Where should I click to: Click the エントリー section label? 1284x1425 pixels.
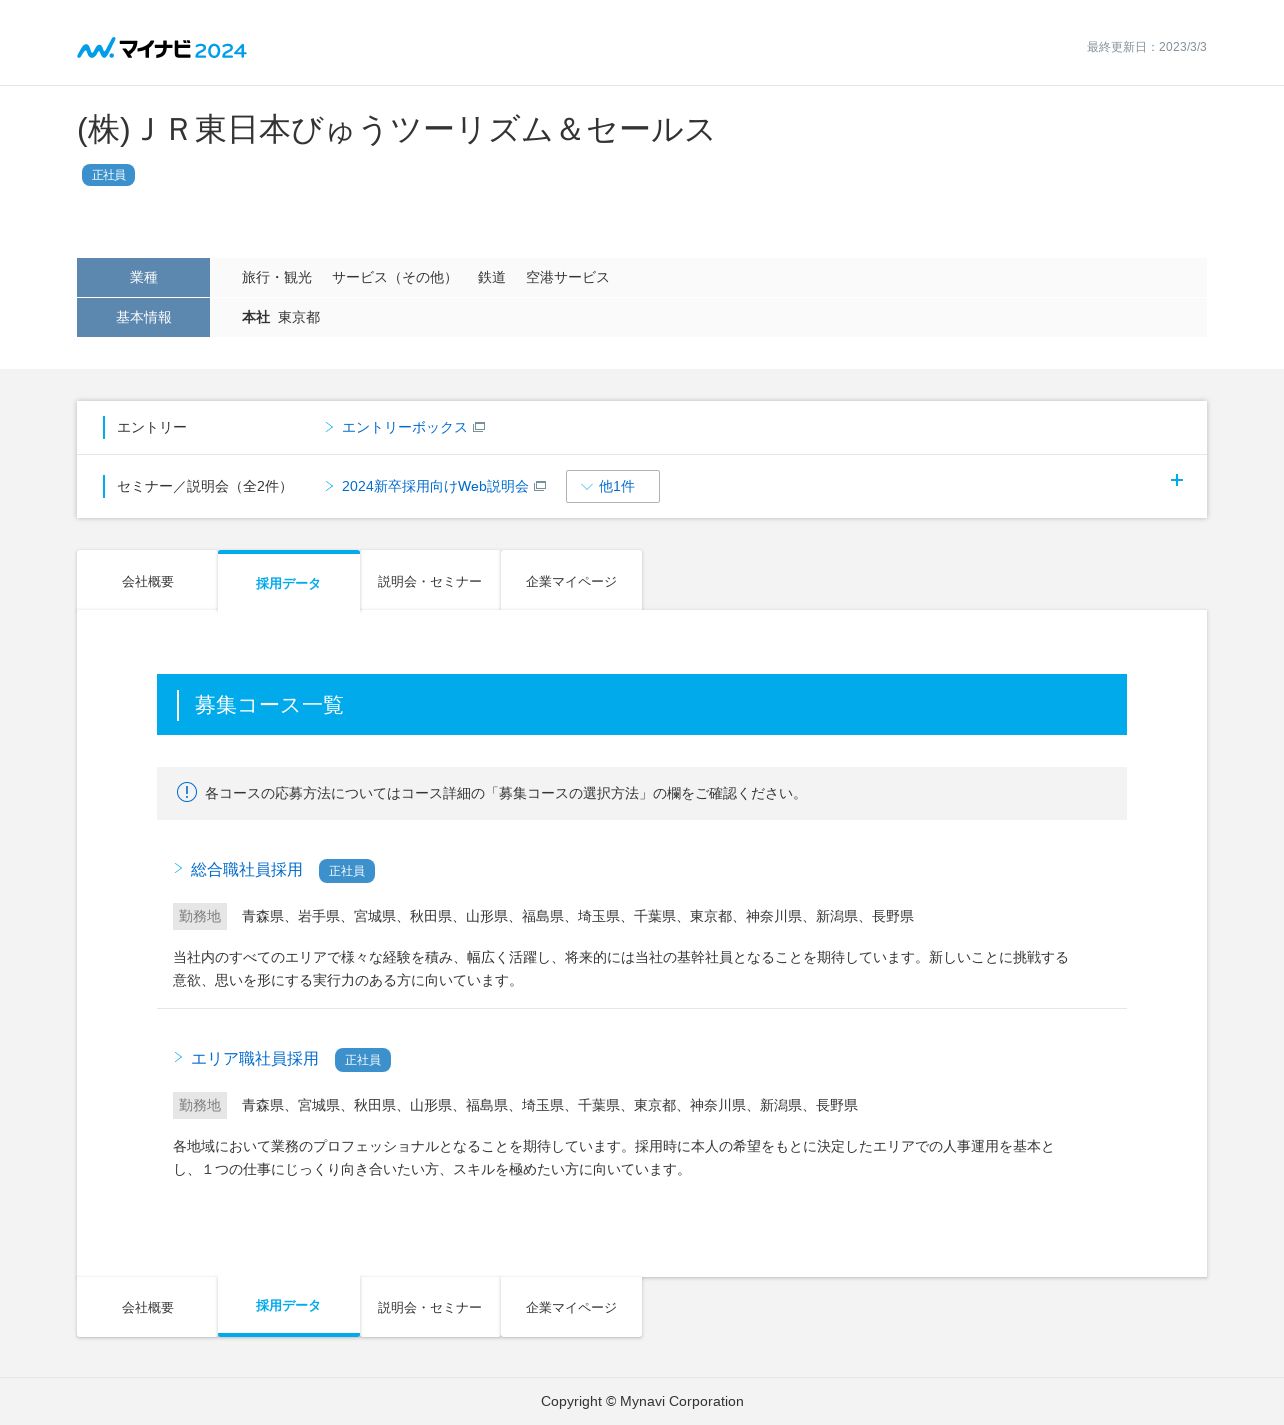pos(152,427)
